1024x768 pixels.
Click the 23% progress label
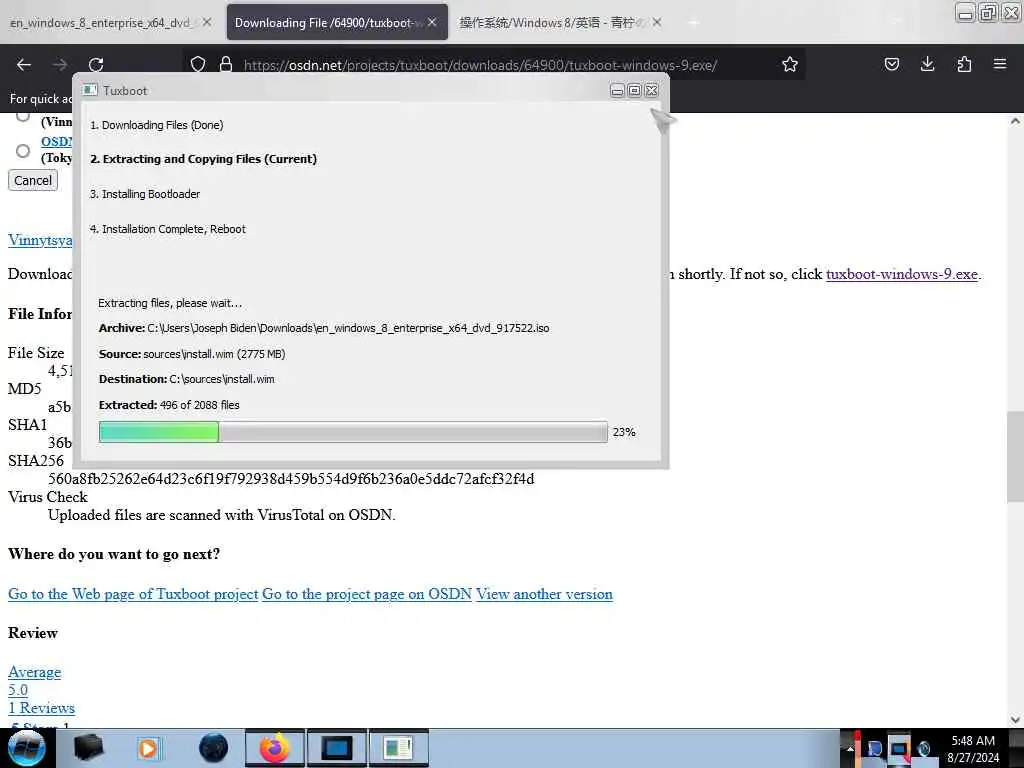[x=624, y=432]
